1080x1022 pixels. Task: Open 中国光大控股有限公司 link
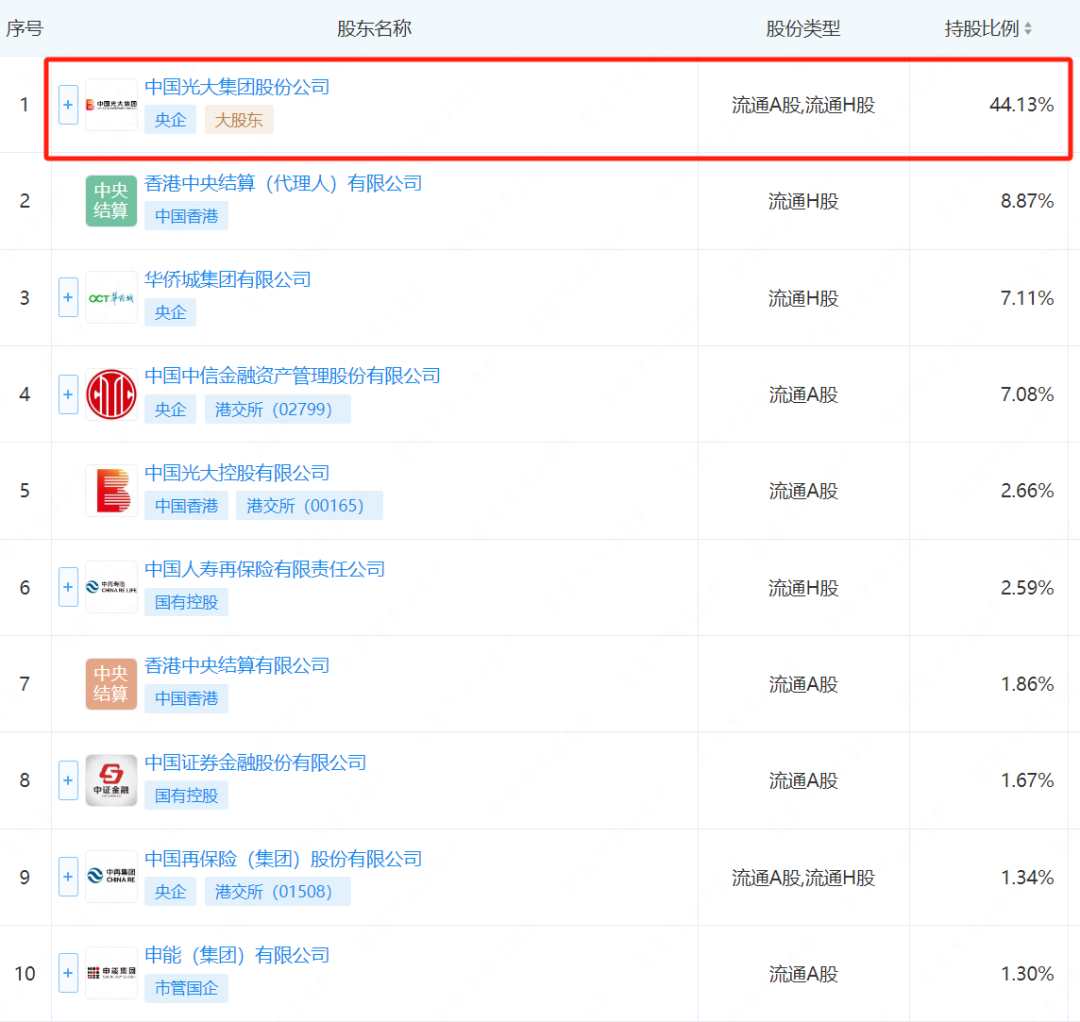point(237,472)
